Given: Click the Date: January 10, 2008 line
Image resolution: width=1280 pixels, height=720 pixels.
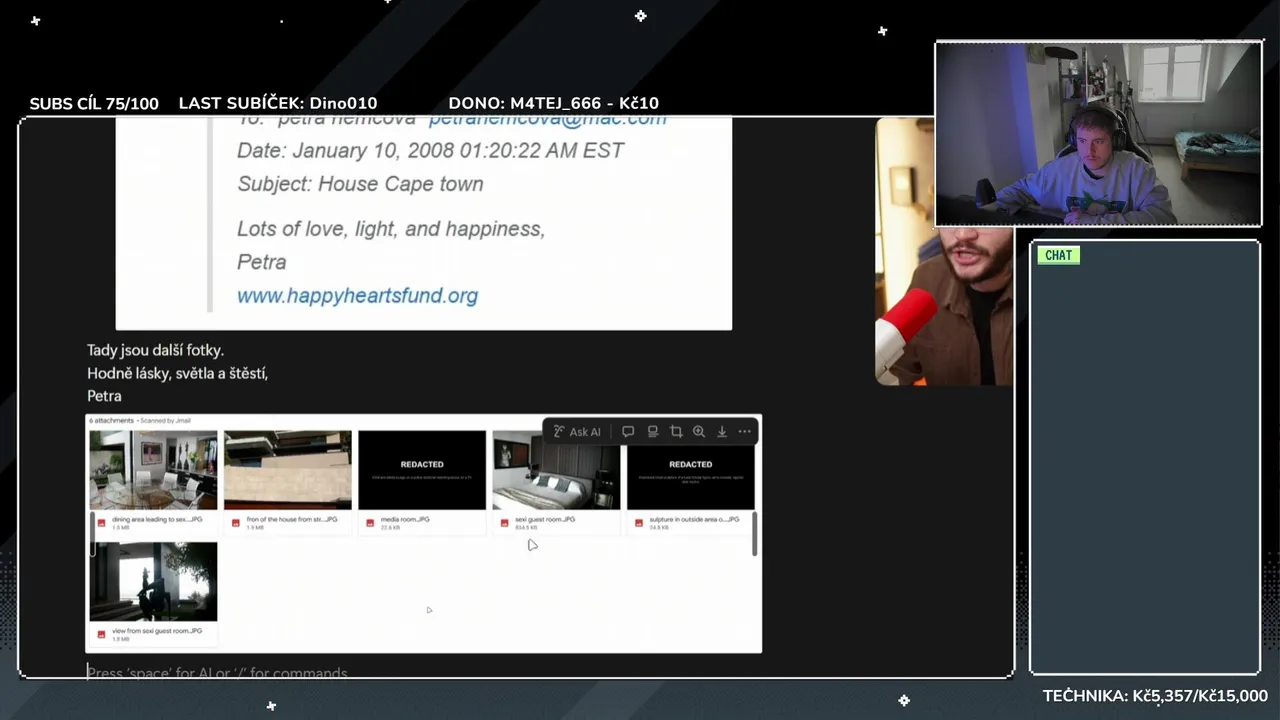Looking at the screenshot, I should [x=430, y=150].
